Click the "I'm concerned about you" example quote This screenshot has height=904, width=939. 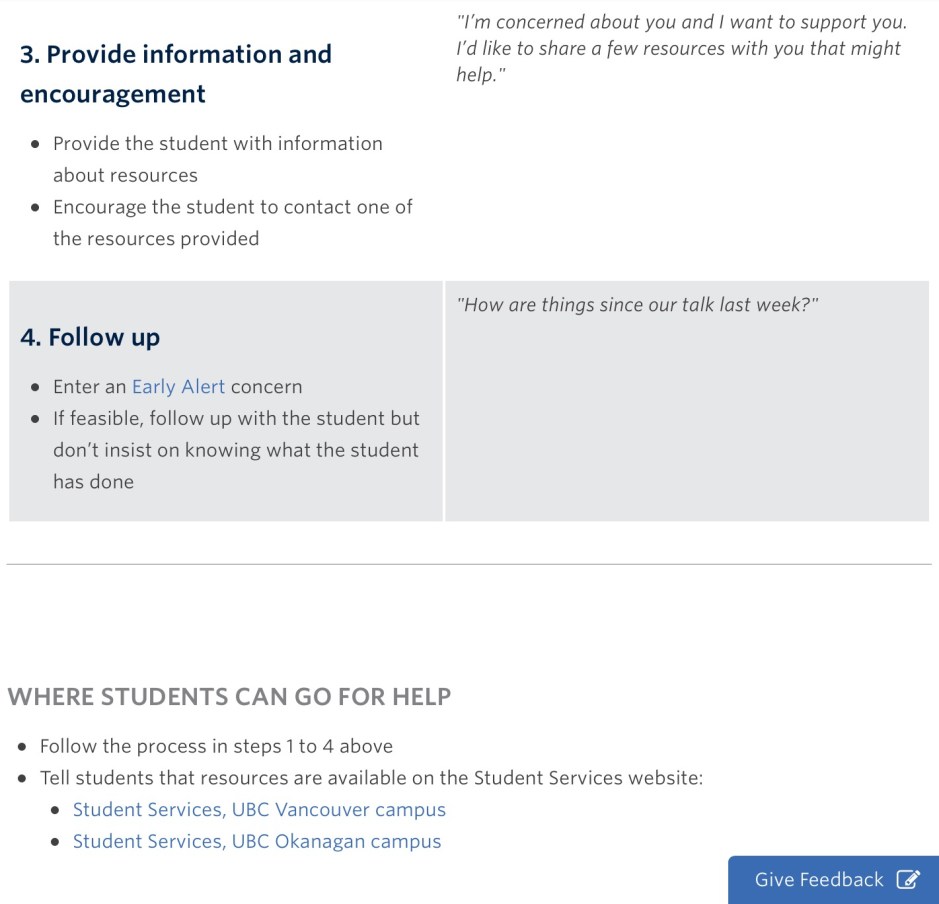coord(680,48)
